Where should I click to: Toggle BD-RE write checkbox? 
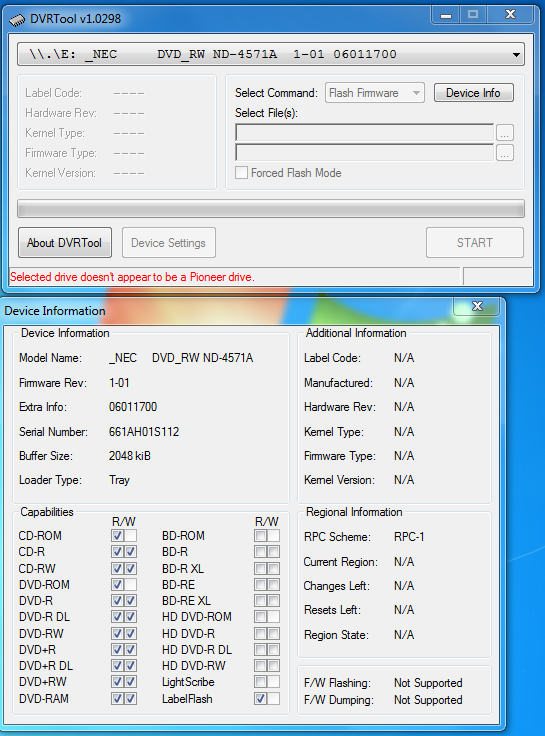click(x=274, y=584)
